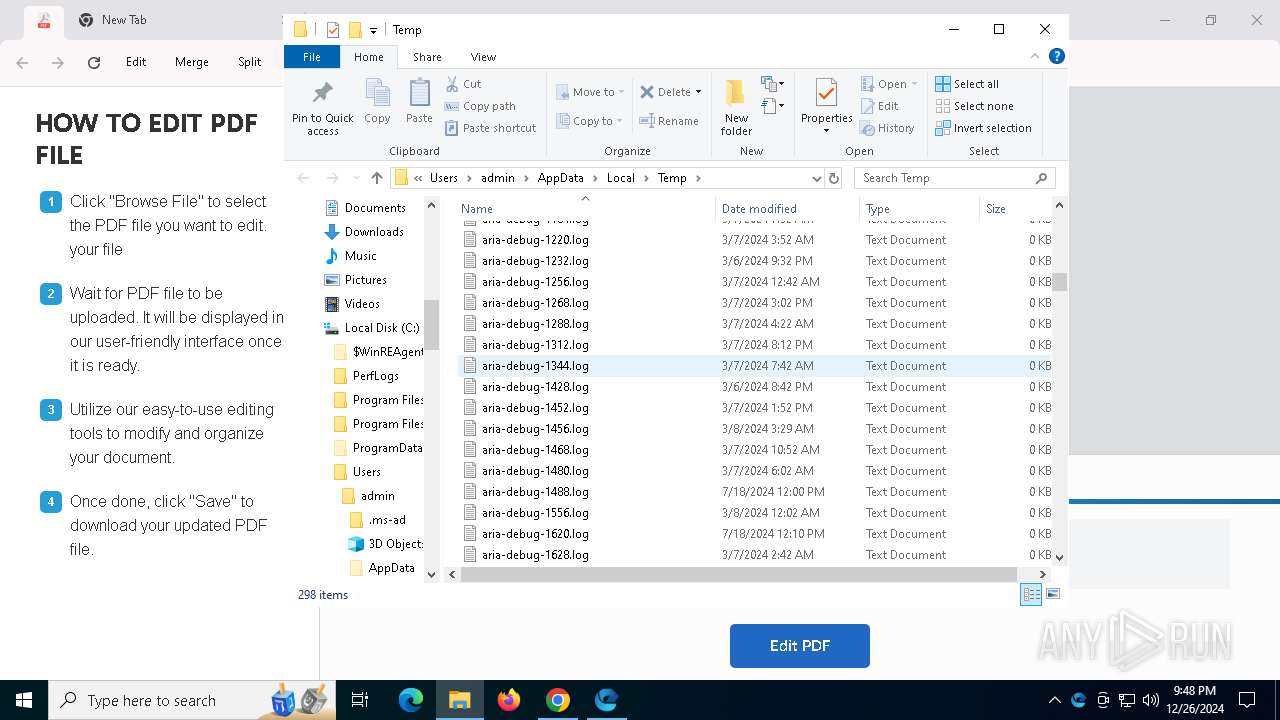1280x720 pixels.
Task: Click the History command
Action: tap(887, 128)
